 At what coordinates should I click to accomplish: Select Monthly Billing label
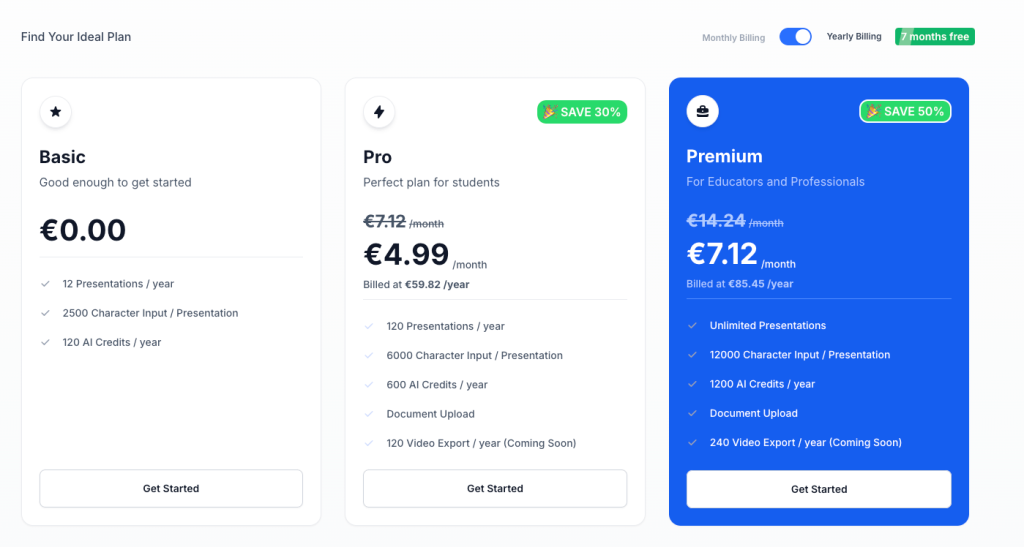click(733, 38)
